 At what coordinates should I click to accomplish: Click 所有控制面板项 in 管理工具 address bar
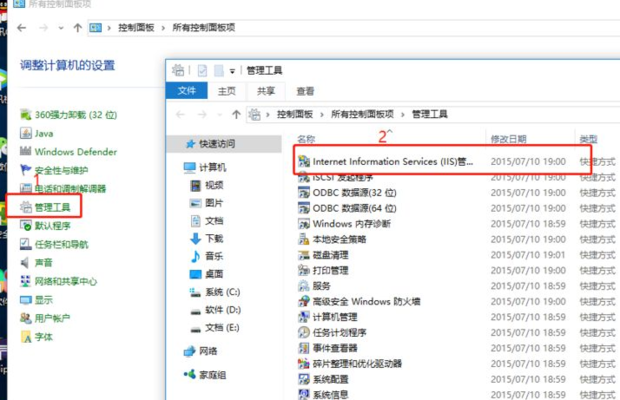[362, 114]
